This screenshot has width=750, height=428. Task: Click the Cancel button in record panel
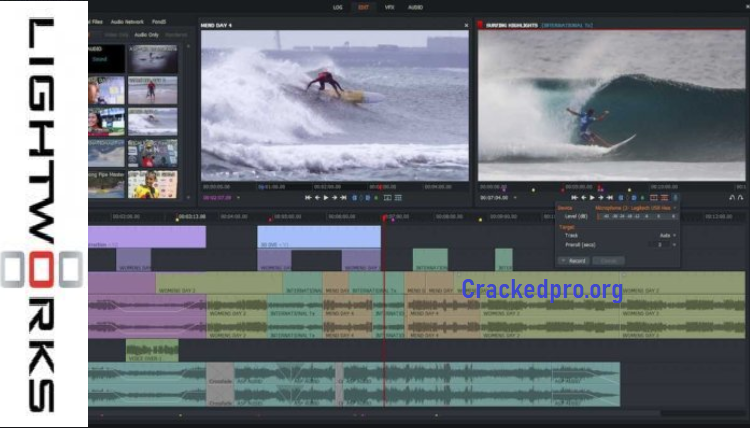click(x=608, y=261)
